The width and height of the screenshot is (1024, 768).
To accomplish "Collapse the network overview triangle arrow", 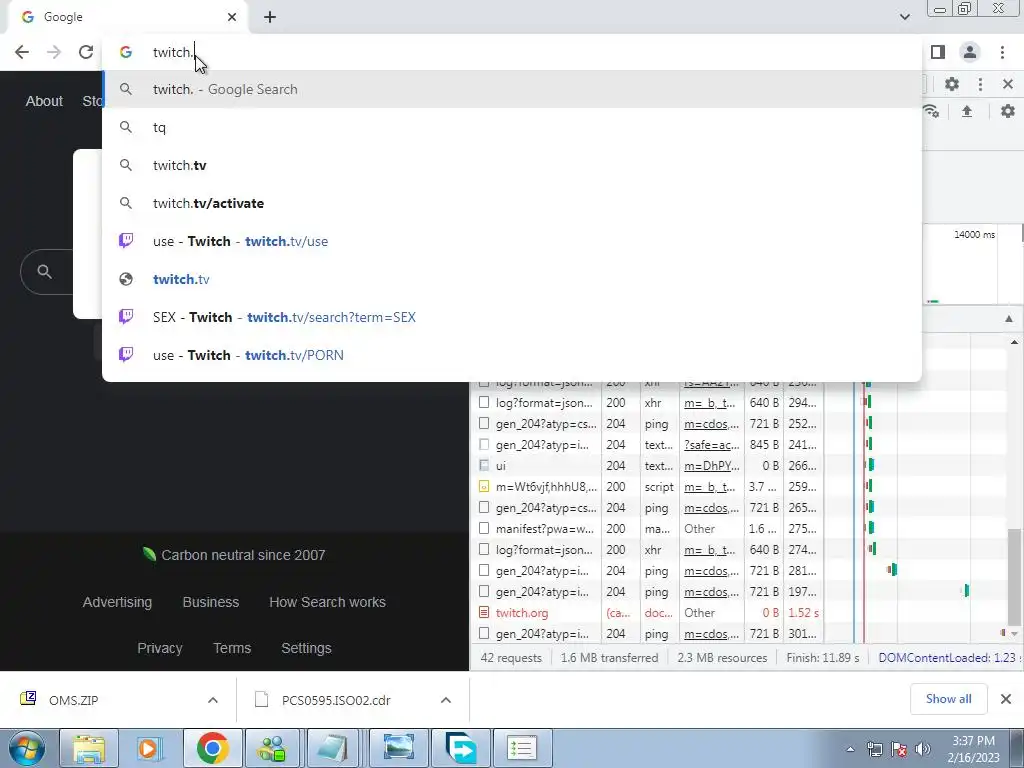I will point(1009,319).
